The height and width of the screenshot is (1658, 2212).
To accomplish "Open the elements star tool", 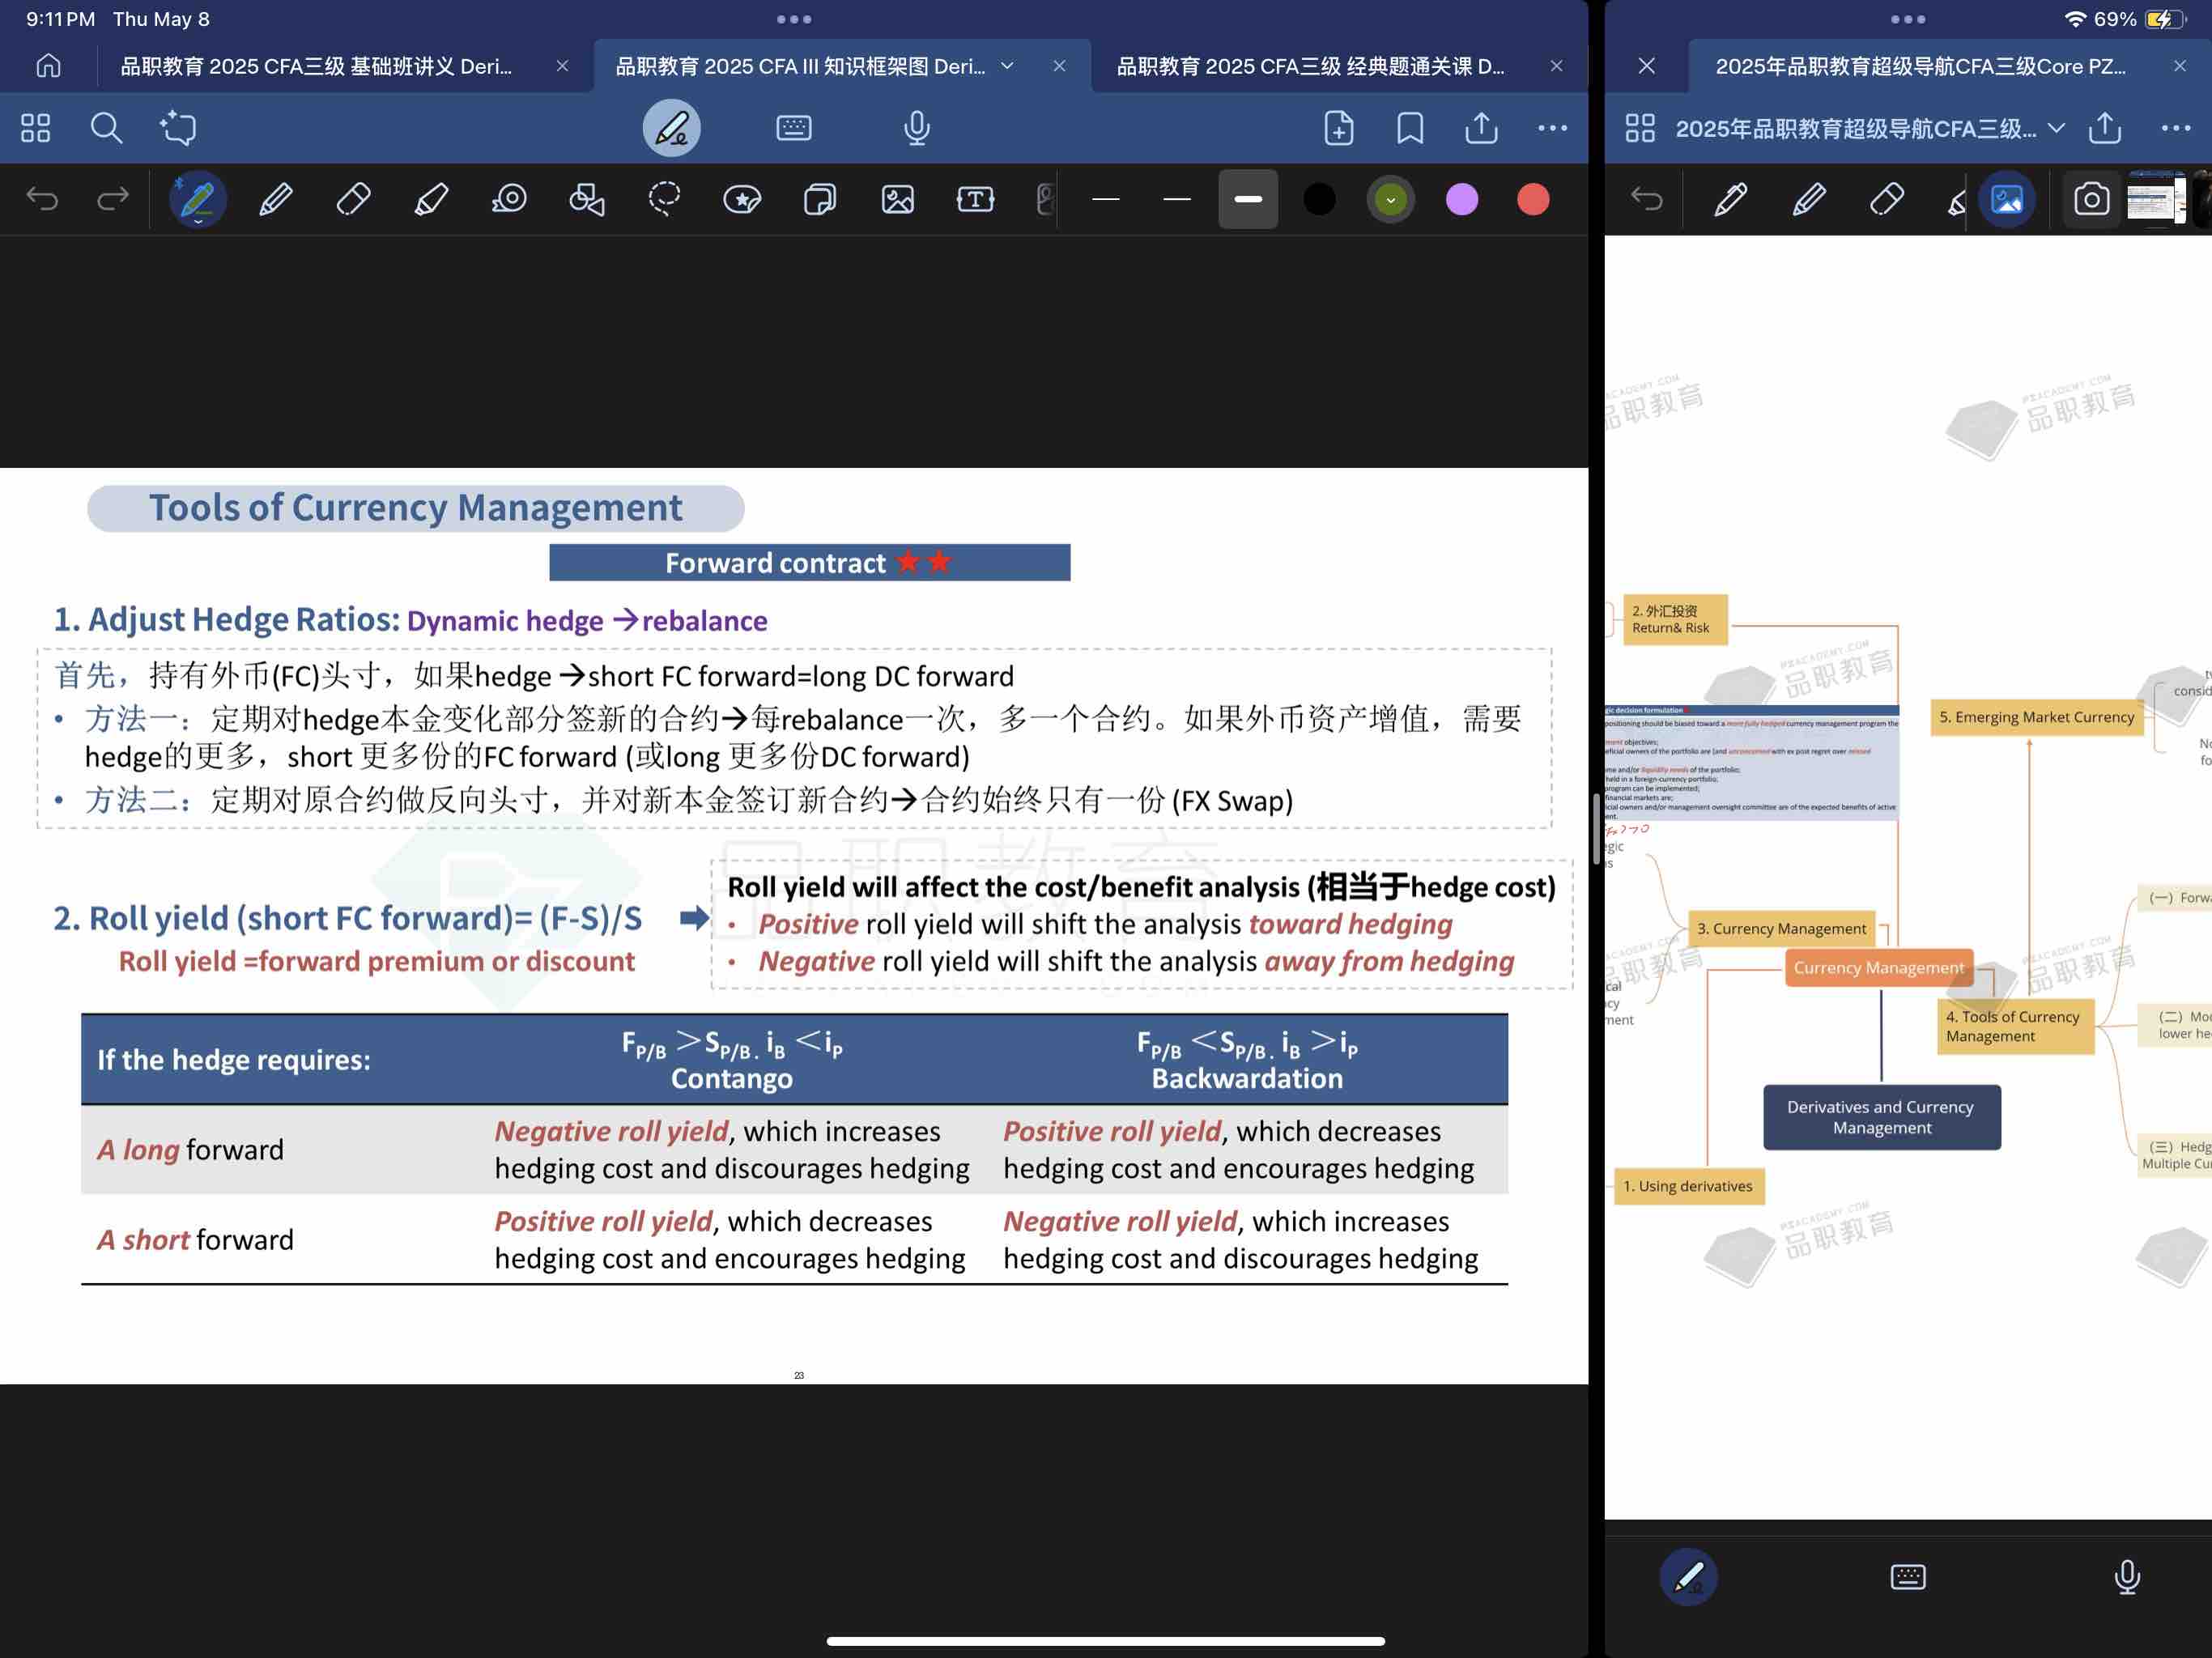I will point(742,199).
